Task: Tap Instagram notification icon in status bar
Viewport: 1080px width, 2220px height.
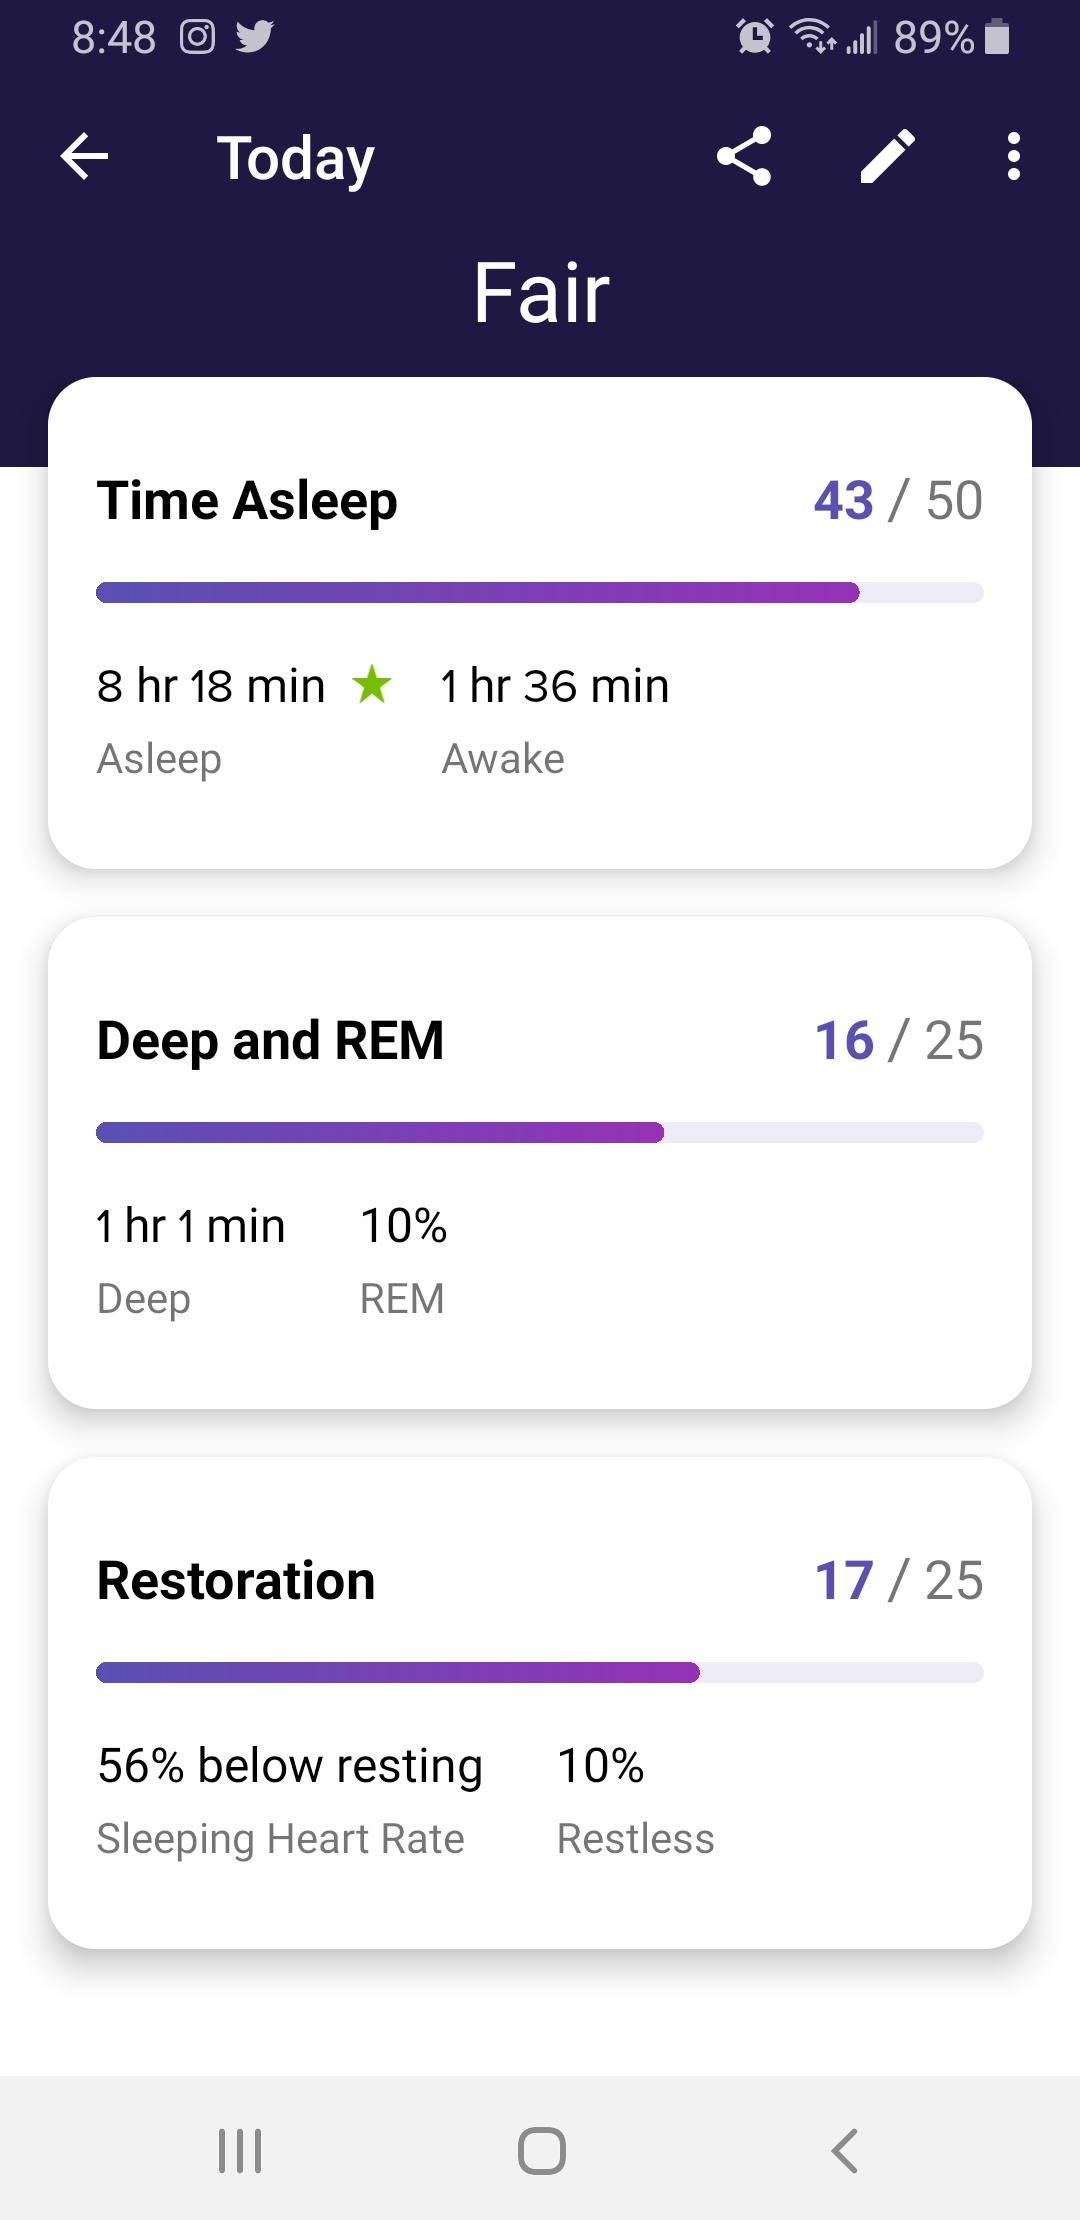Action: point(197,37)
